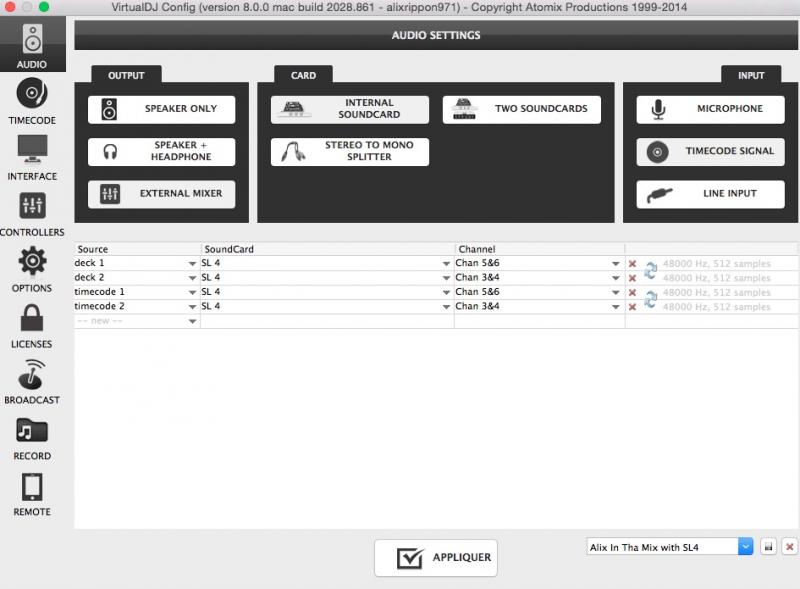Save the current audio config preset

coord(768,547)
